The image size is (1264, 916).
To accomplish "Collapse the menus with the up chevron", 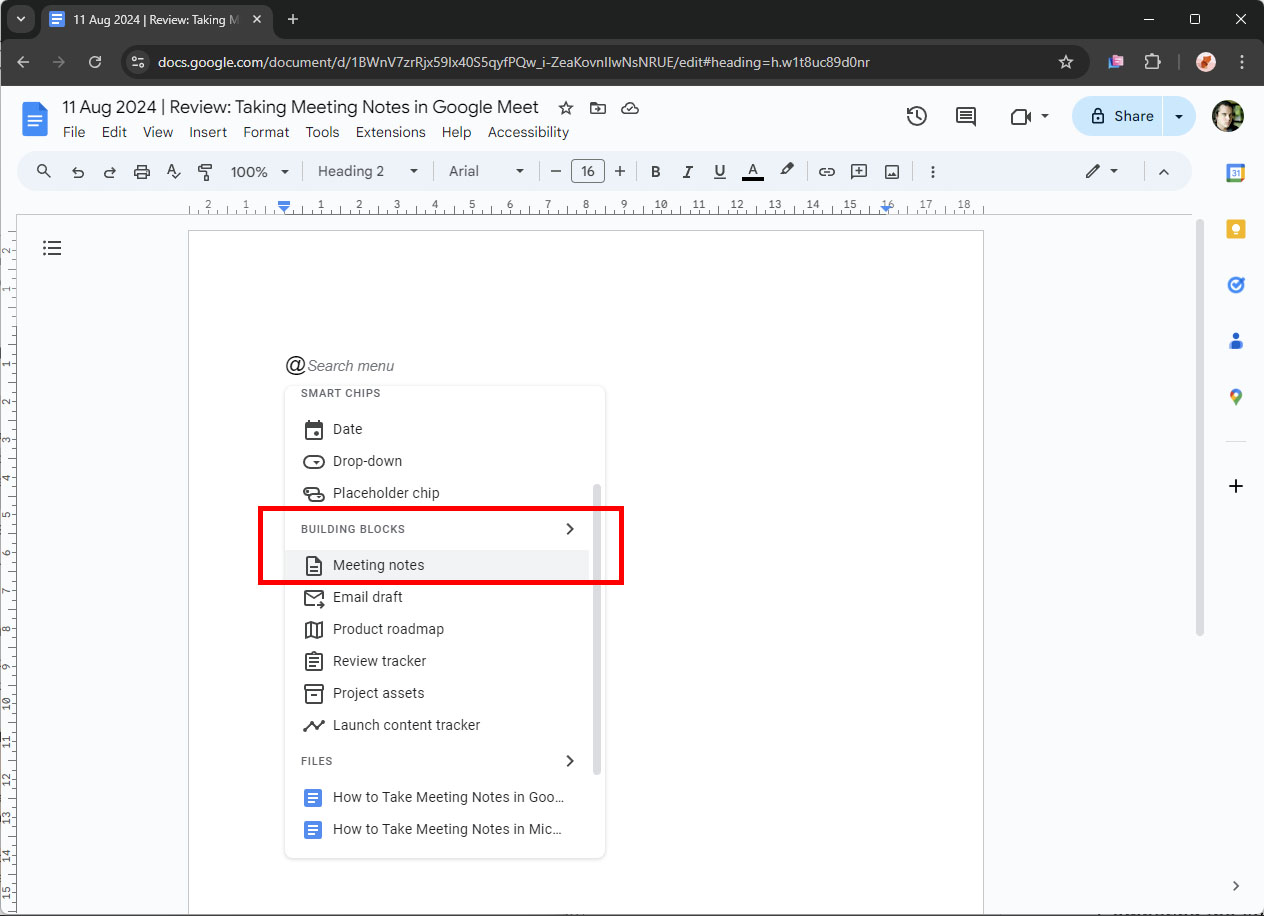I will 1164,172.
